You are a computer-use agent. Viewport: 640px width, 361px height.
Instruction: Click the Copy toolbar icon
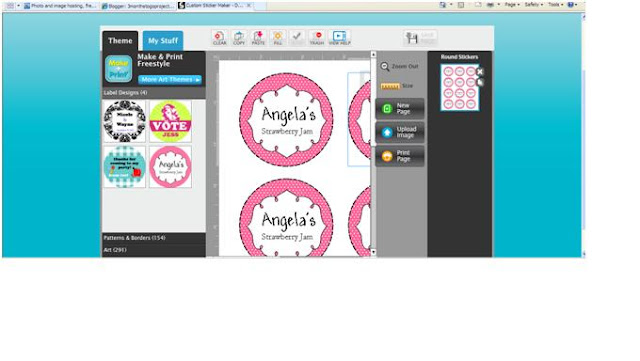click(239, 38)
